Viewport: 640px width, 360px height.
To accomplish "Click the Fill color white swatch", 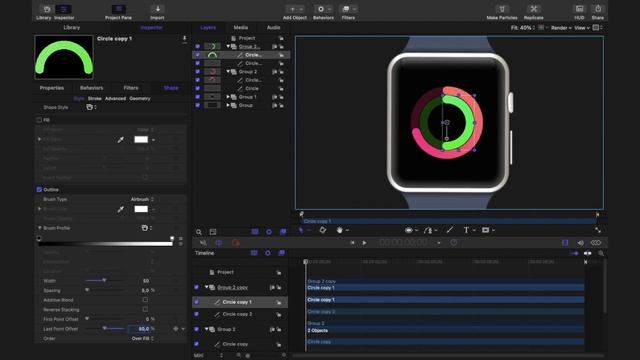I will pos(141,140).
